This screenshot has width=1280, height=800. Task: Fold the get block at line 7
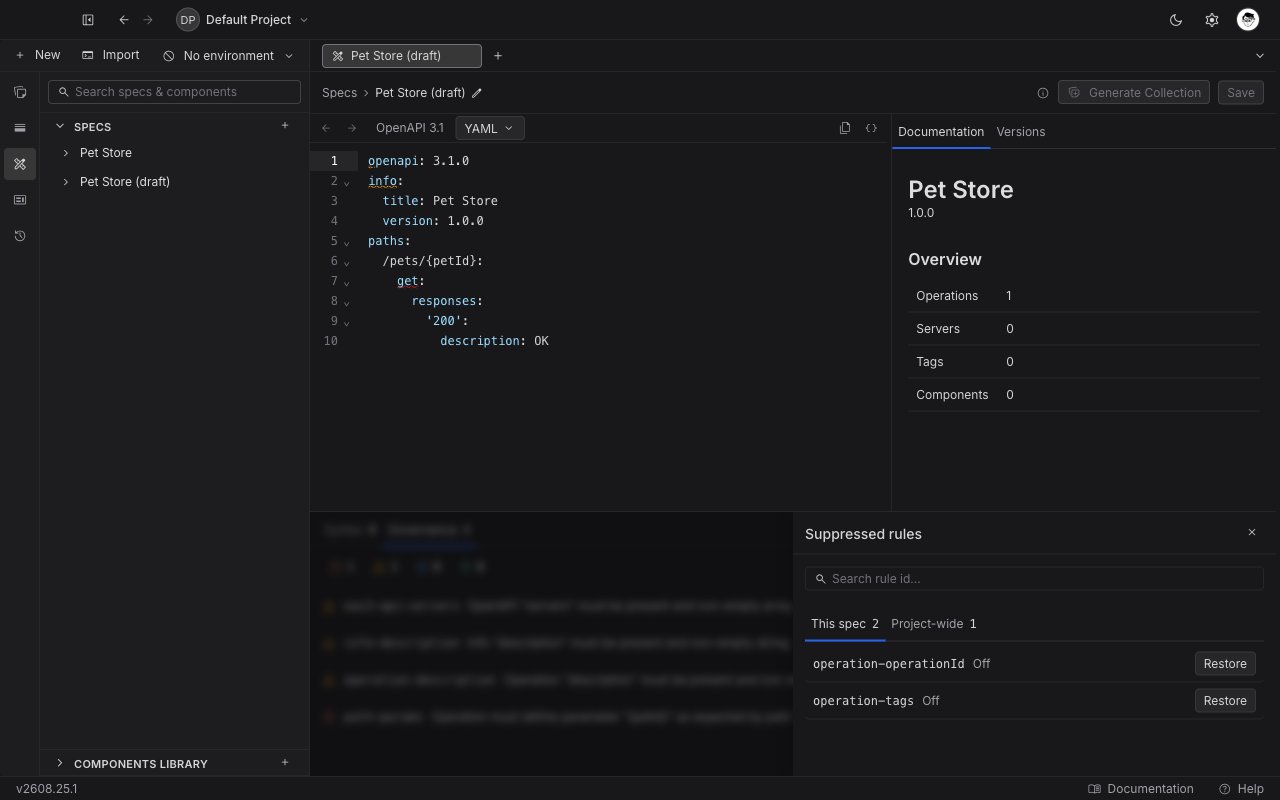tap(347, 282)
